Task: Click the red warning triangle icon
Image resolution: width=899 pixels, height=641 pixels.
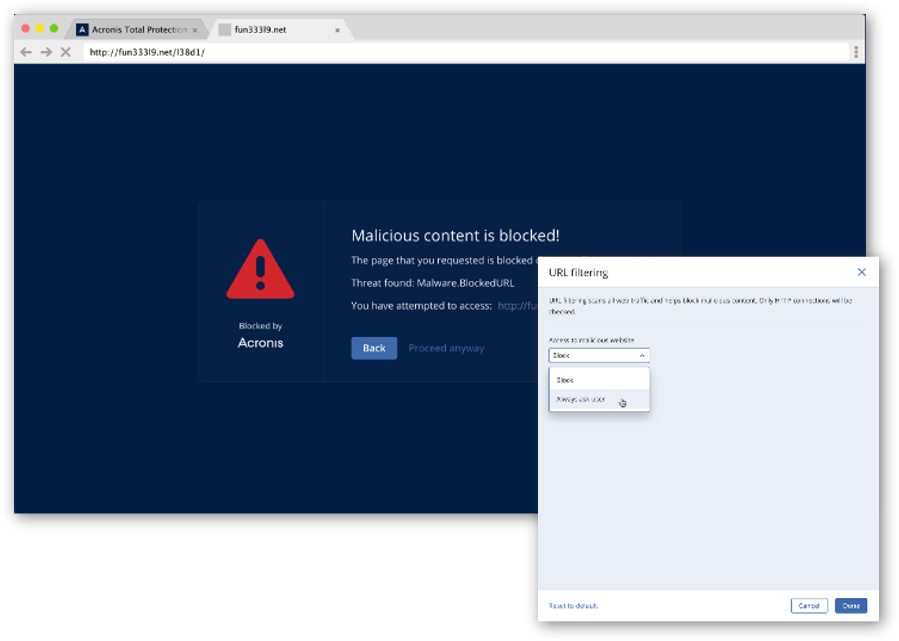Action: point(260,269)
